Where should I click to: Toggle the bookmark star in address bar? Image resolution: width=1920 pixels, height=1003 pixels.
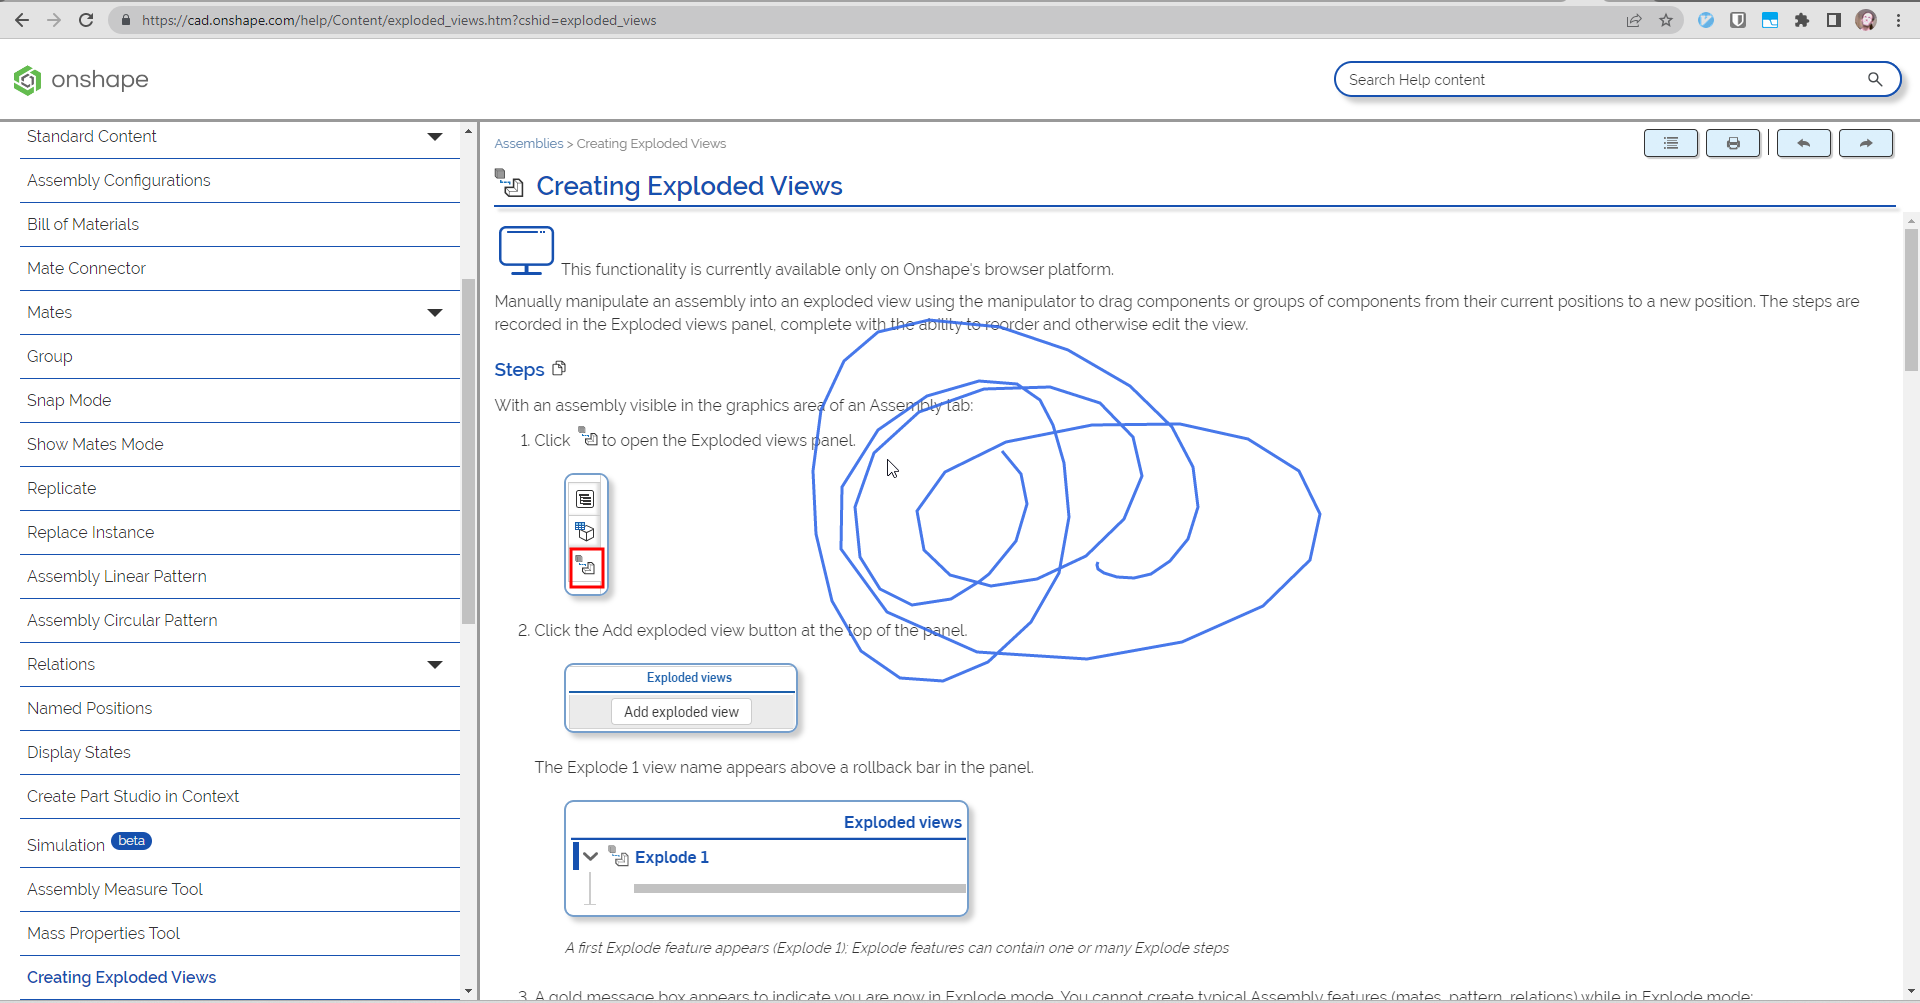[1666, 20]
